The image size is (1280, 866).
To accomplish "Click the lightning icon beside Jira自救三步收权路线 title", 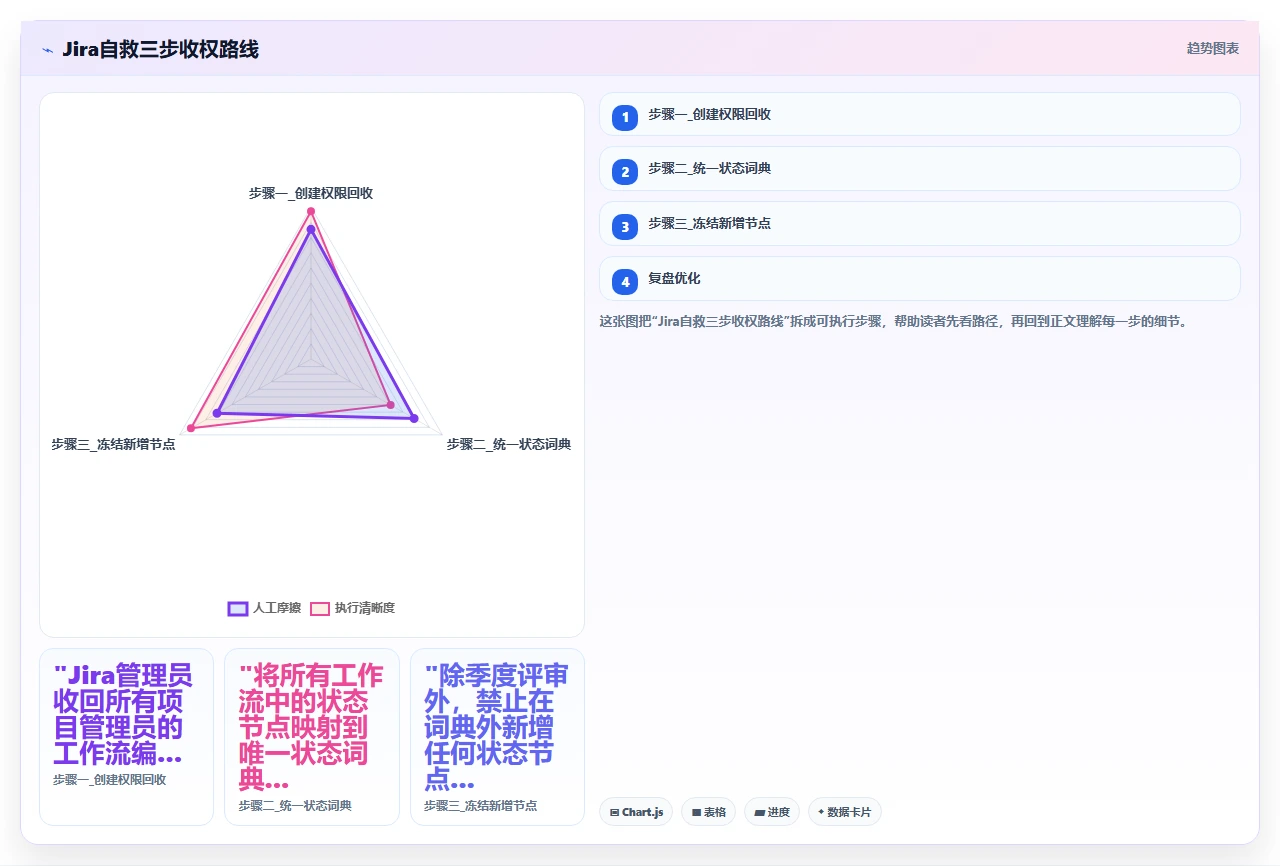I will [x=48, y=49].
